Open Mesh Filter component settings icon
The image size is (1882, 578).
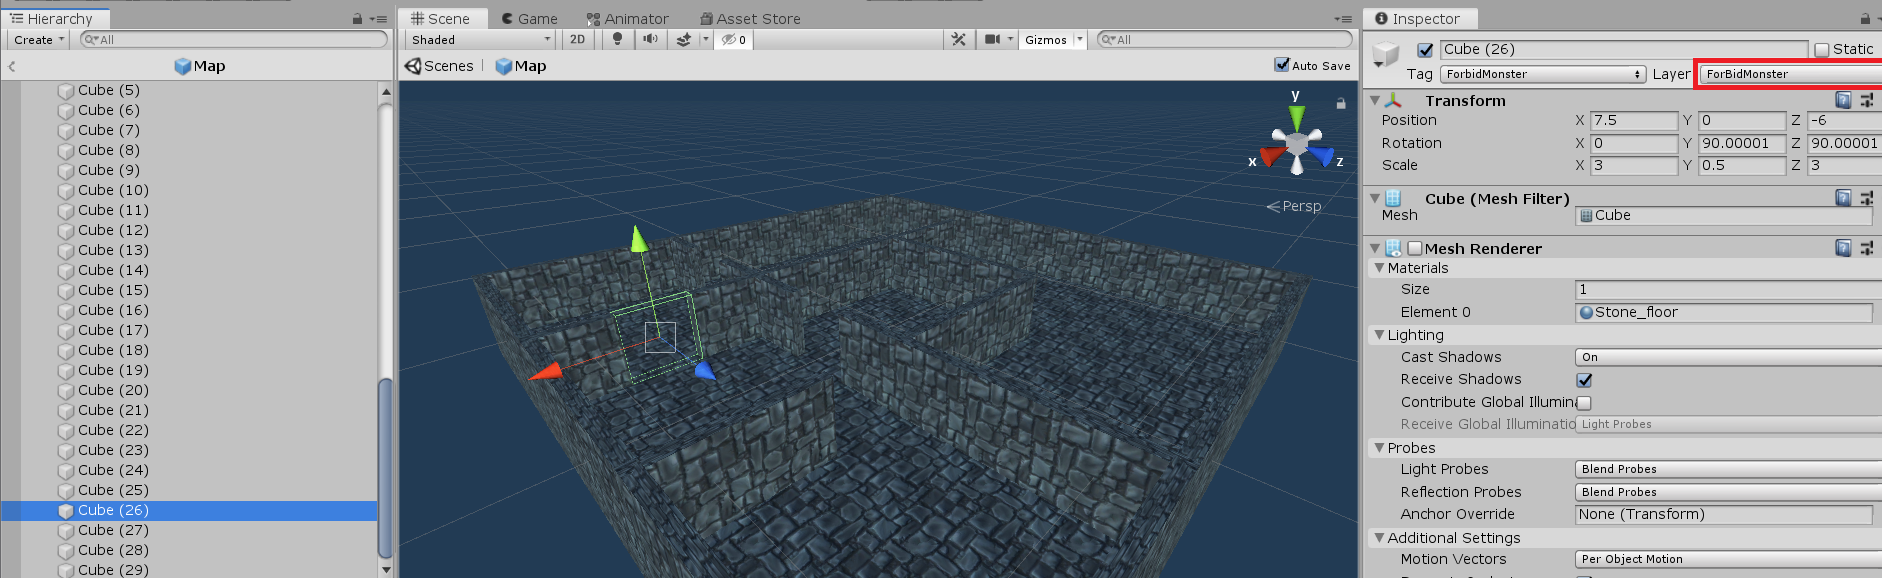pyautogui.click(x=1866, y=198)
